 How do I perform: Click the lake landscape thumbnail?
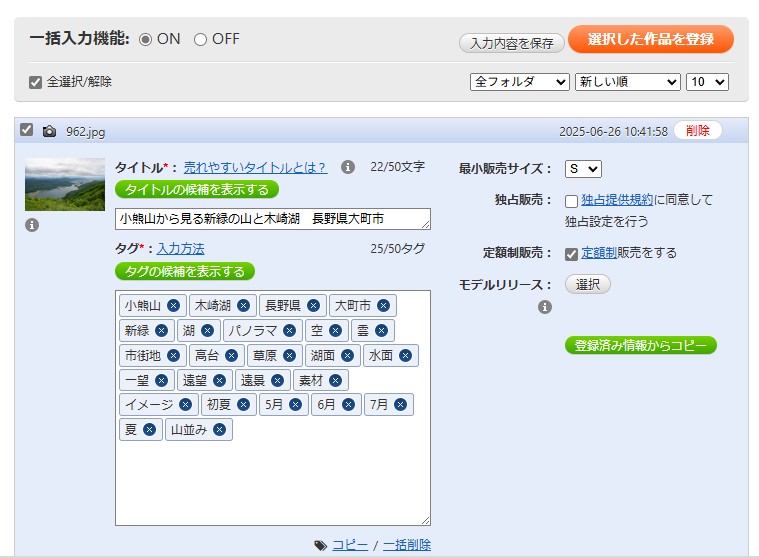[x=65, y=184]
